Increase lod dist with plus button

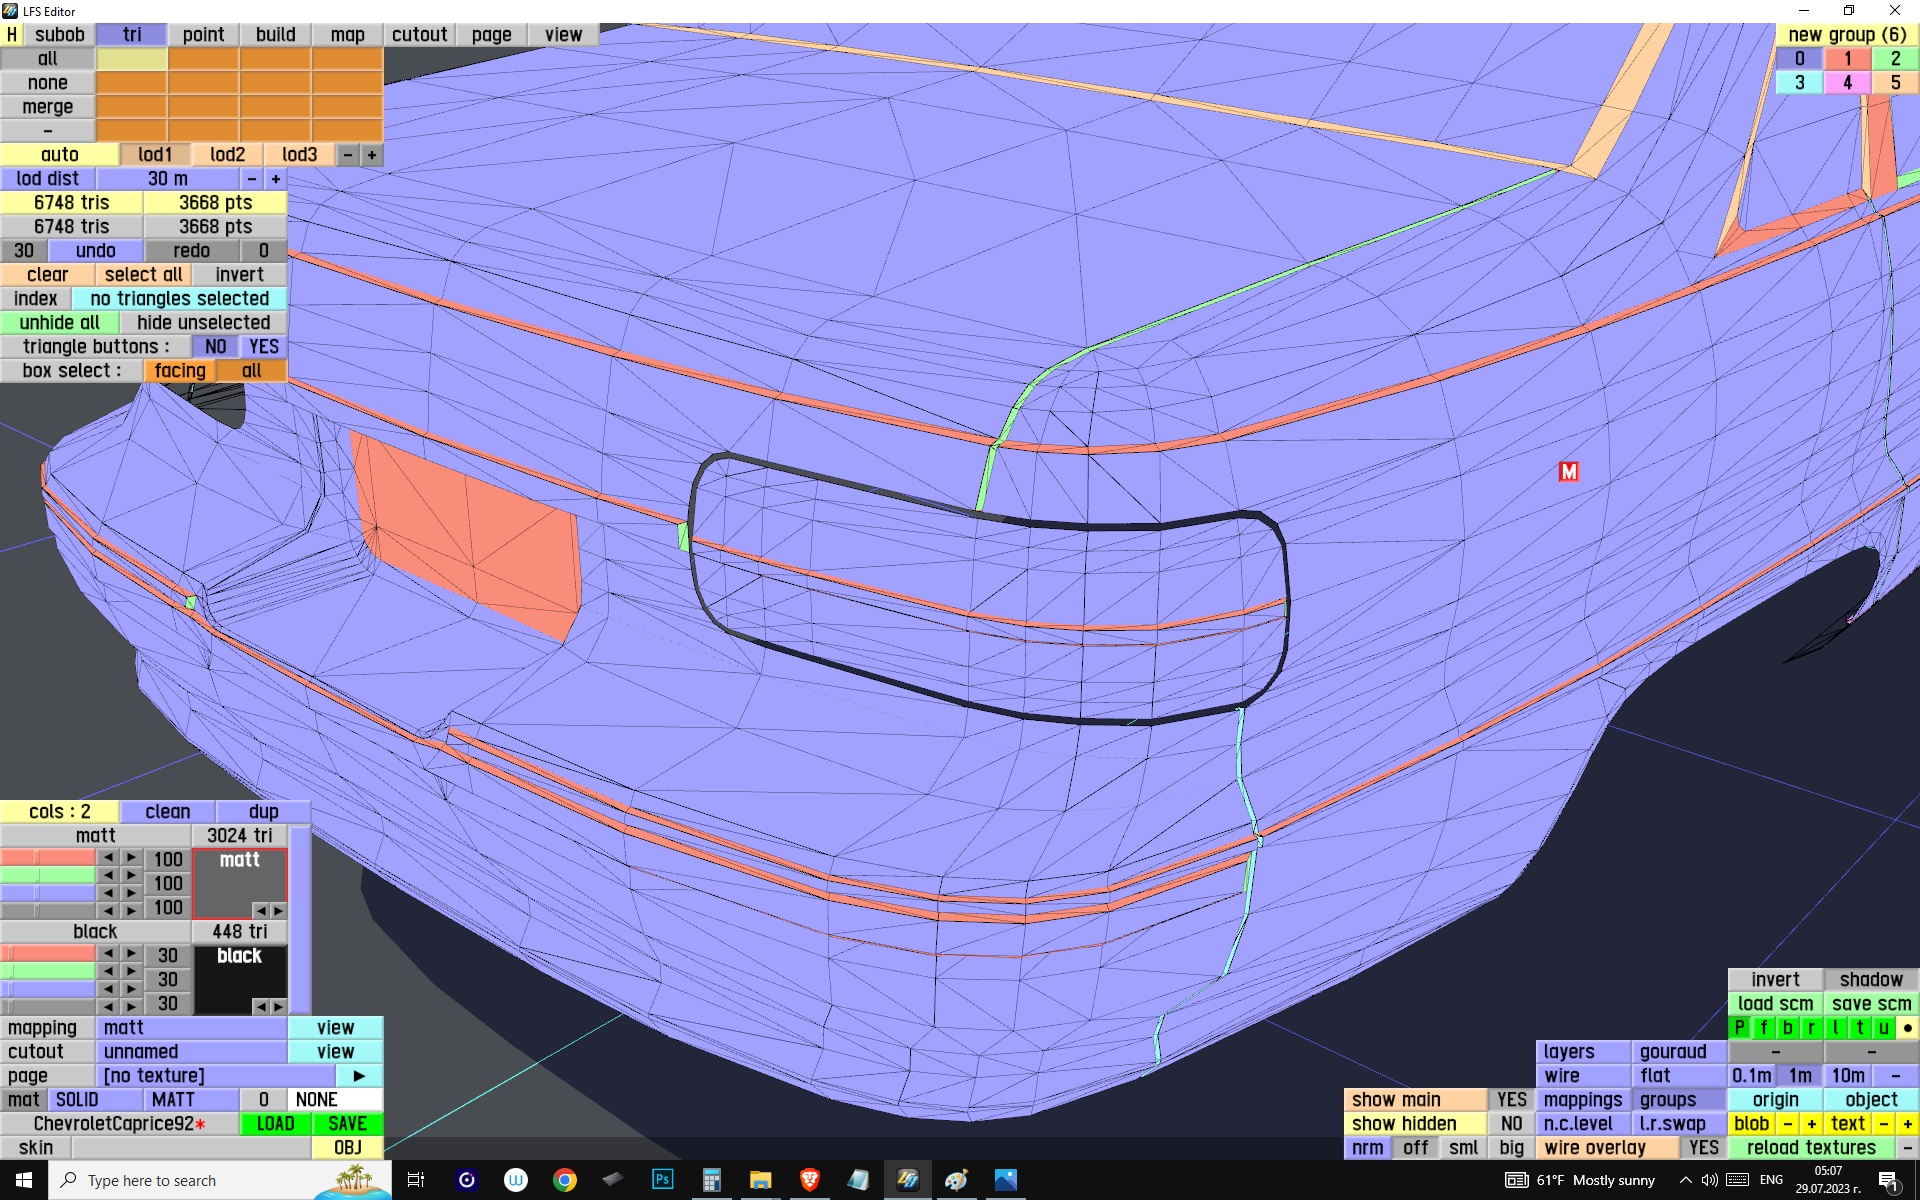coord(276,179)
